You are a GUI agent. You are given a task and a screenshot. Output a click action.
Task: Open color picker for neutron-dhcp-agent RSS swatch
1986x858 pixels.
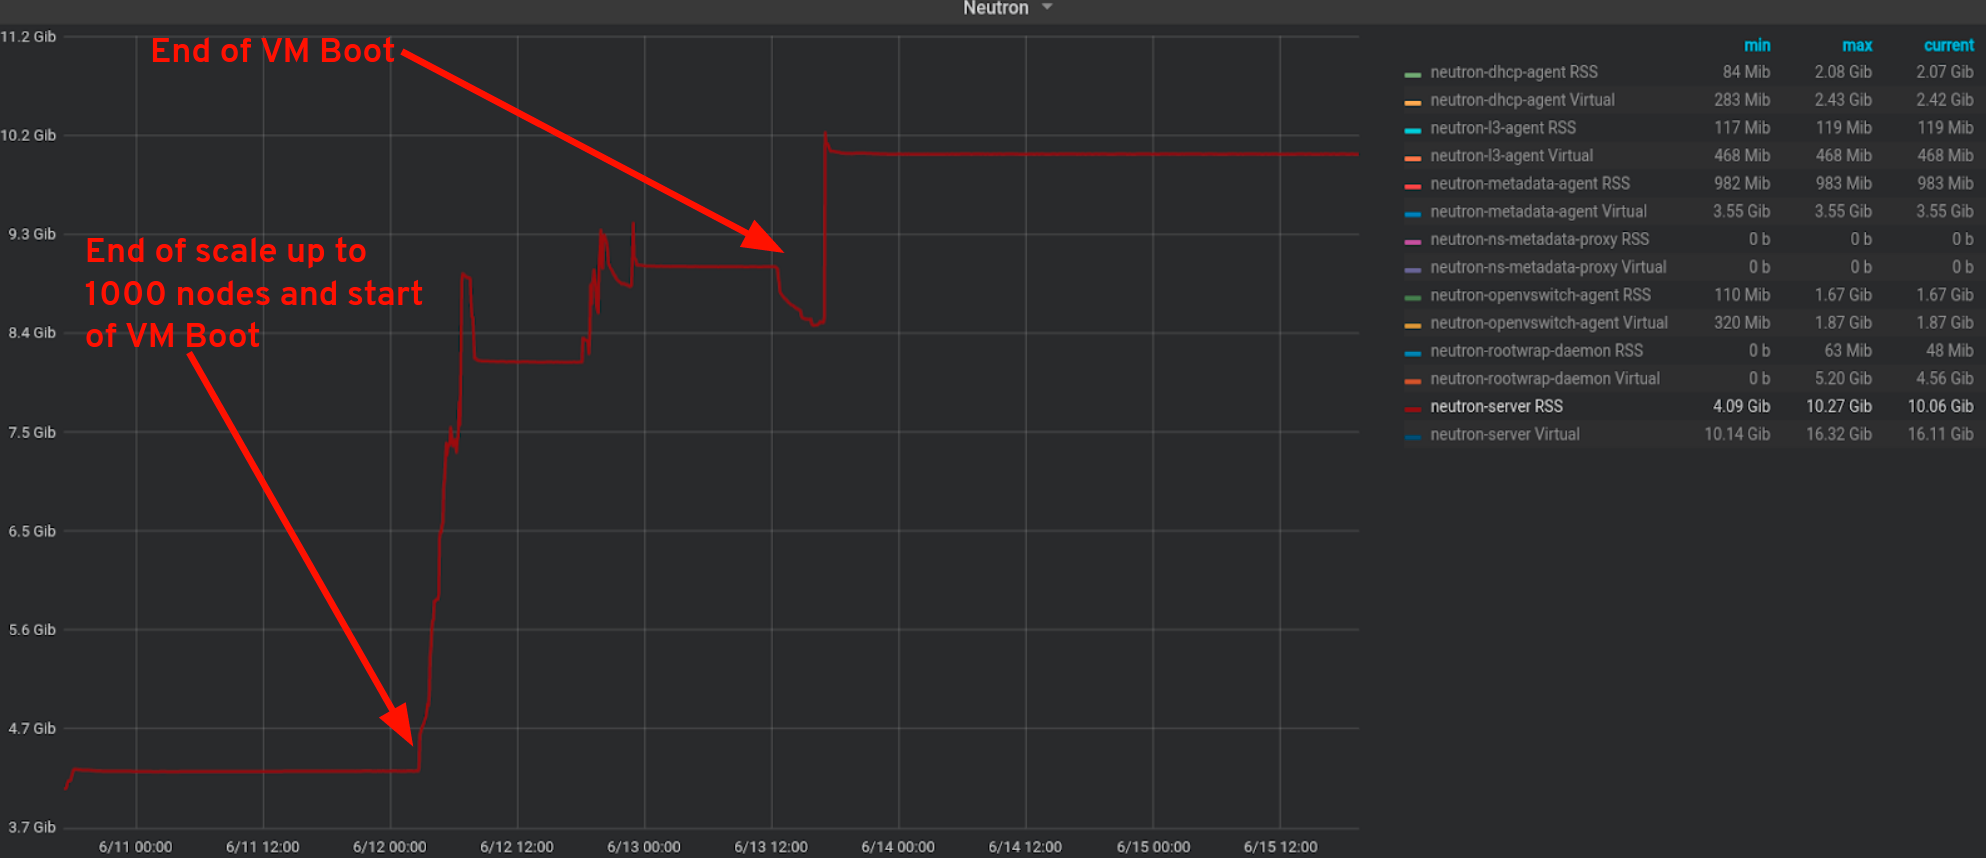1412,75
